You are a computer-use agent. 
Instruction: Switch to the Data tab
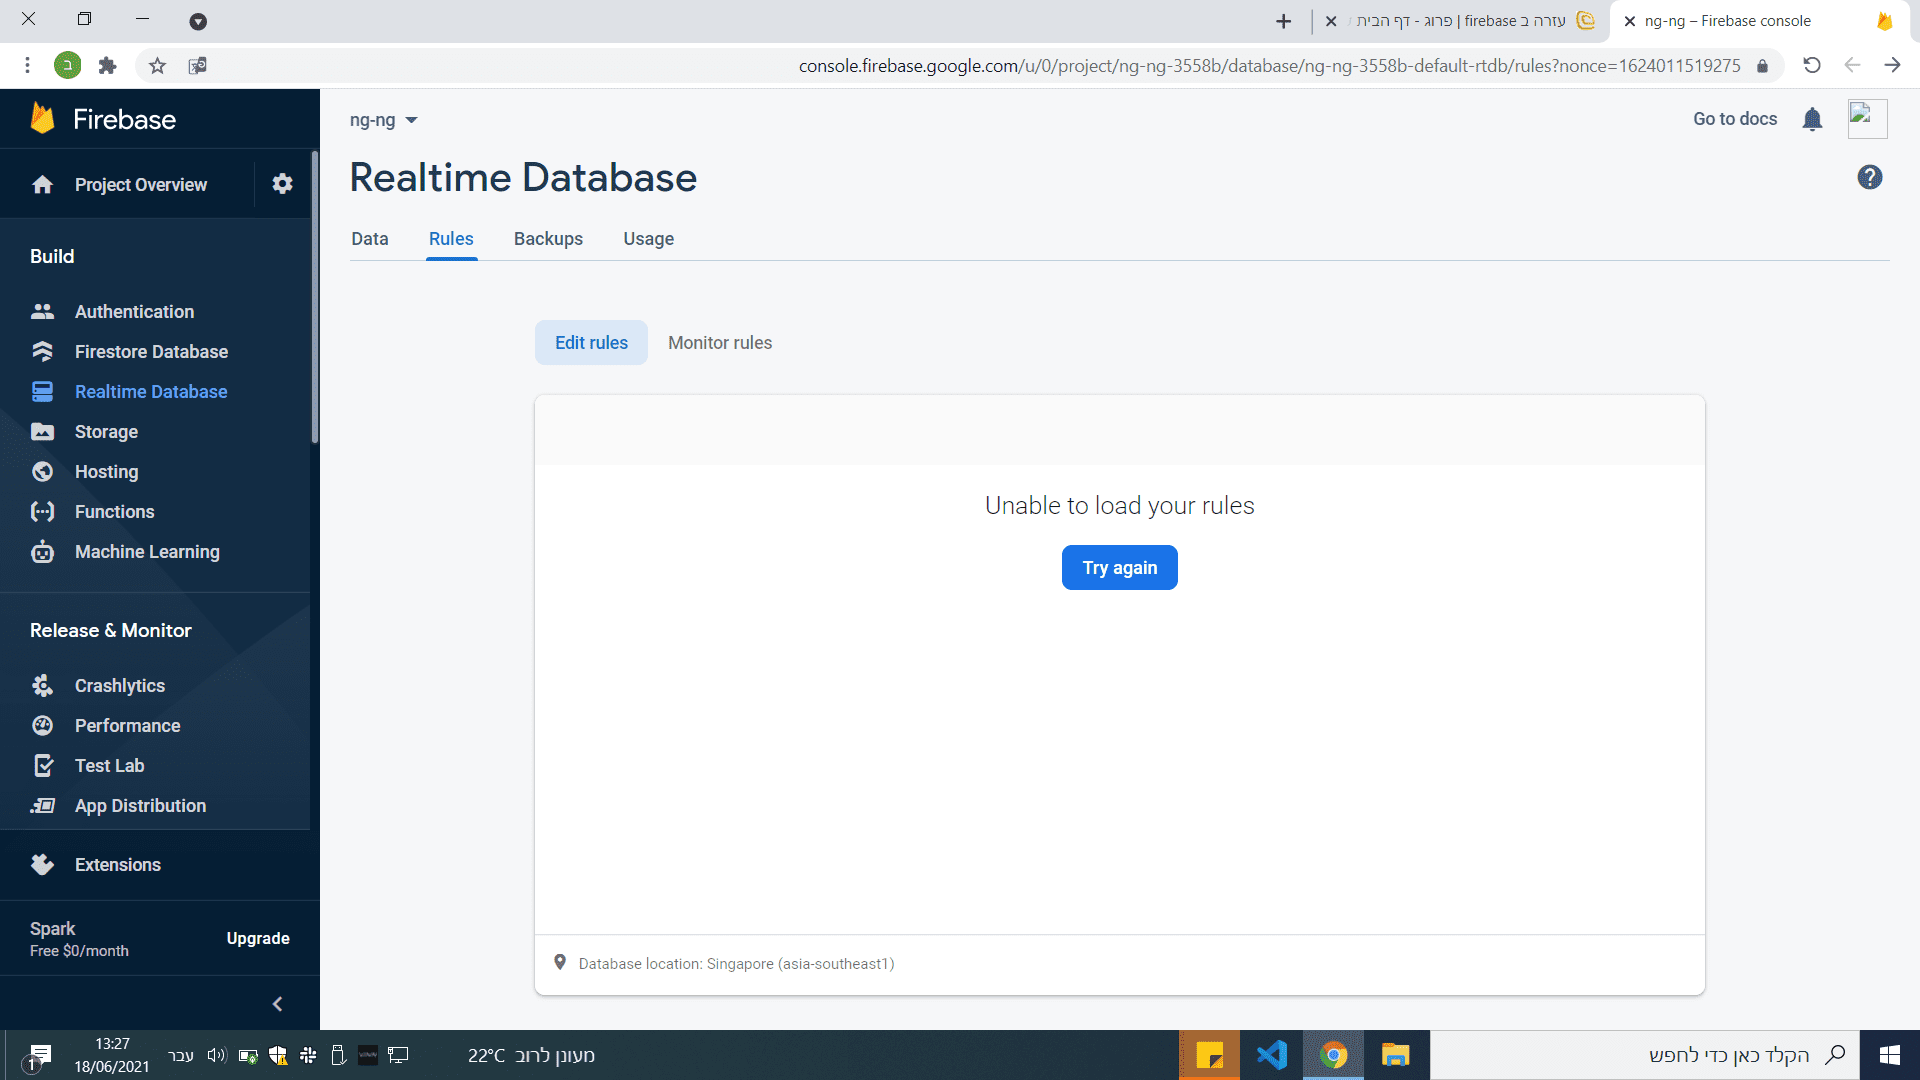coord(369,239)
